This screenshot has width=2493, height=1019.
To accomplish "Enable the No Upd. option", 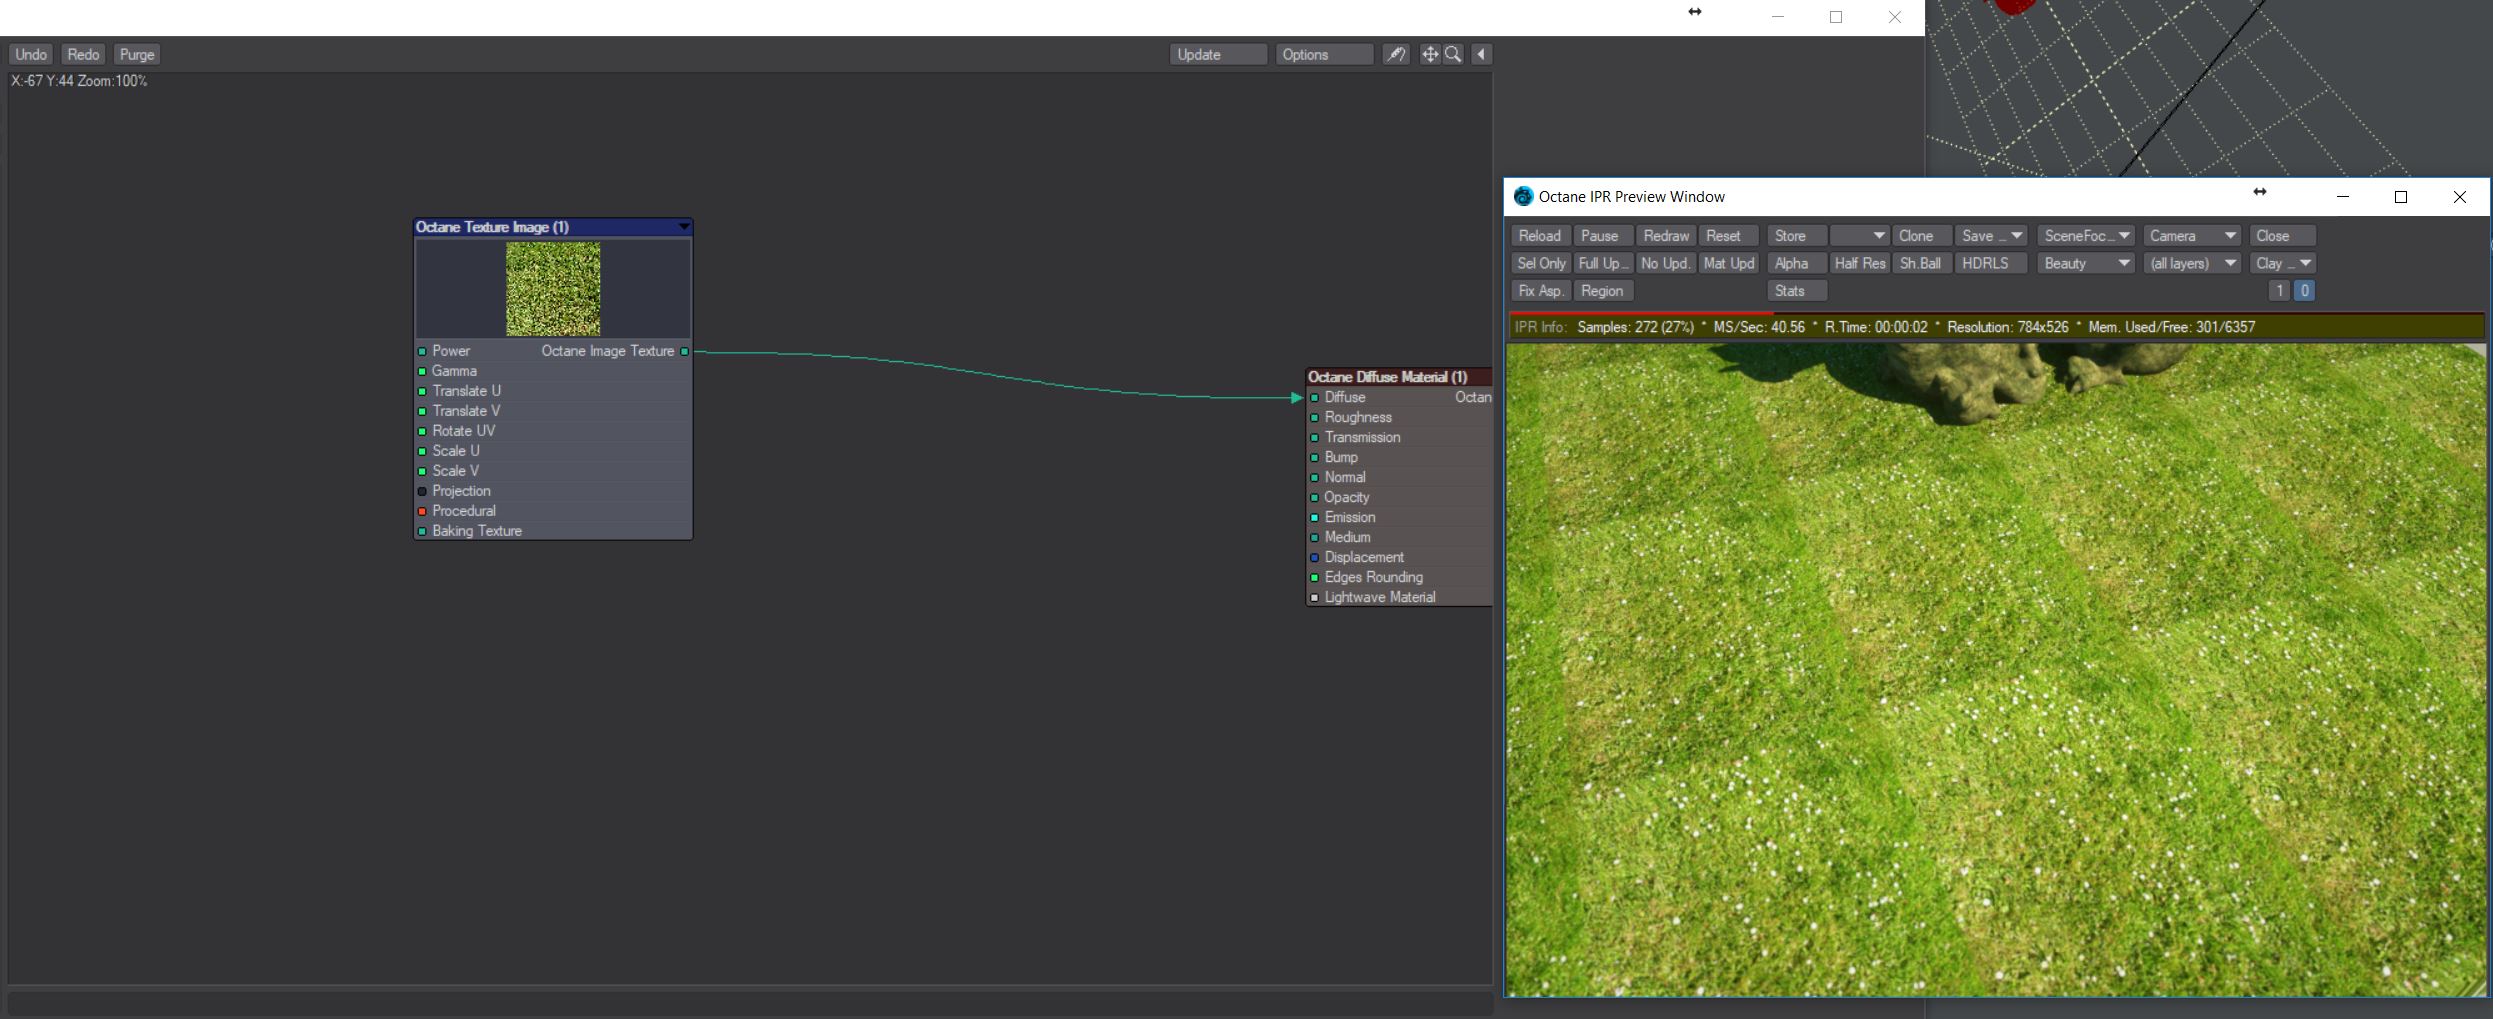I will pos(1665,264).
